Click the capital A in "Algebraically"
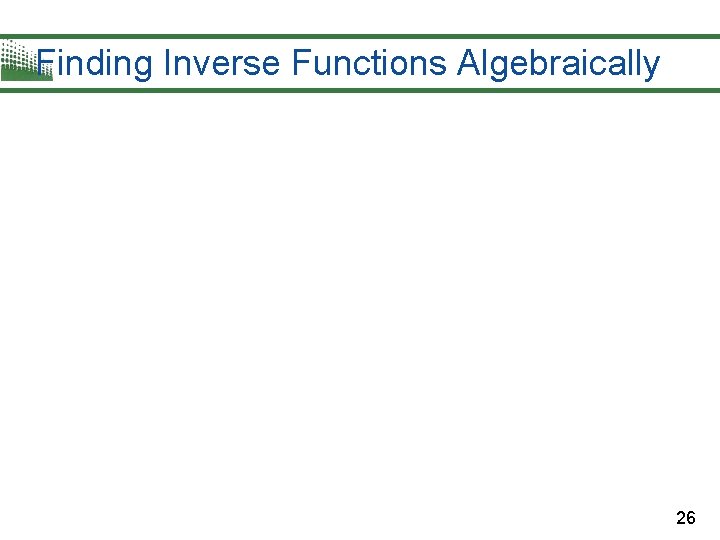 (x=468, y=64)
